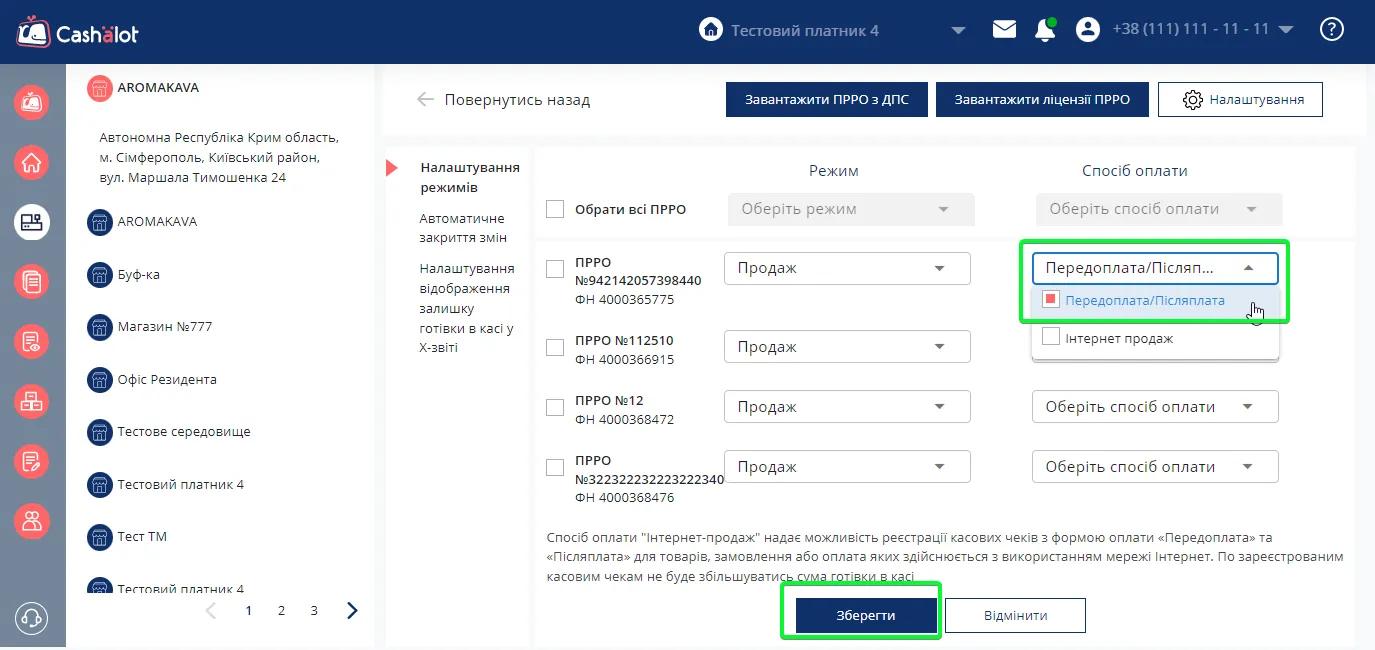Screen dimensions: 1375x650
Task: Click Повернутись назад link
Action: tap(517, 100)
